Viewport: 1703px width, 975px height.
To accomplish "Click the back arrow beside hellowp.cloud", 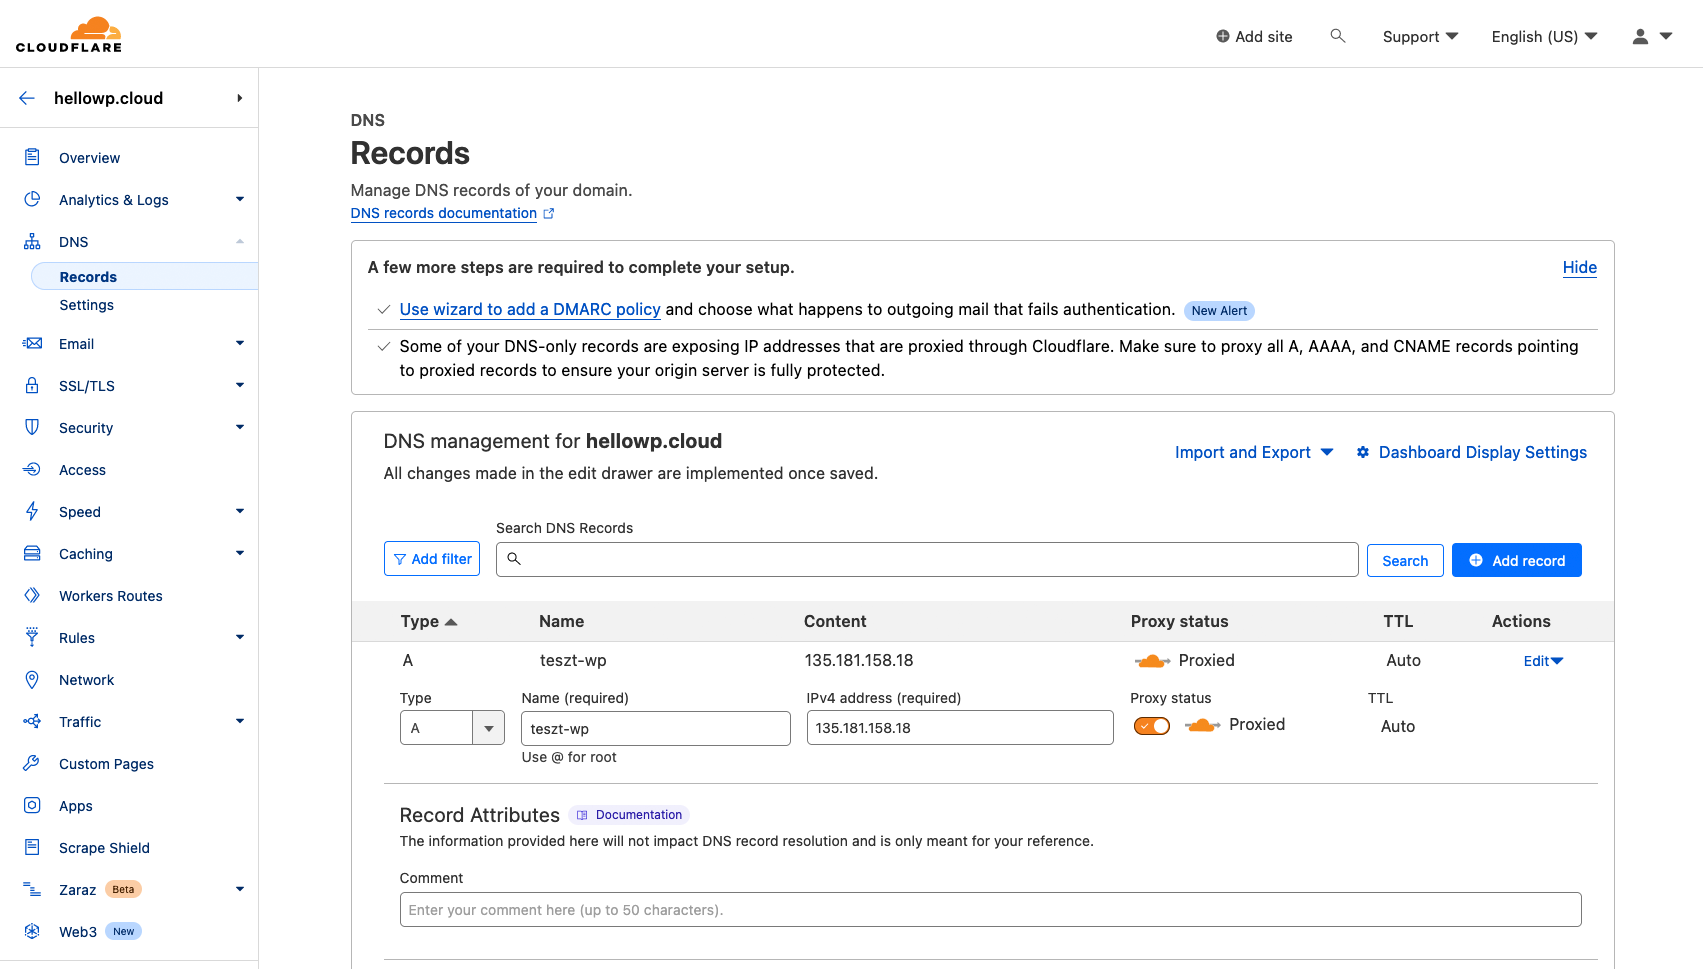I will tap(27, 98).
